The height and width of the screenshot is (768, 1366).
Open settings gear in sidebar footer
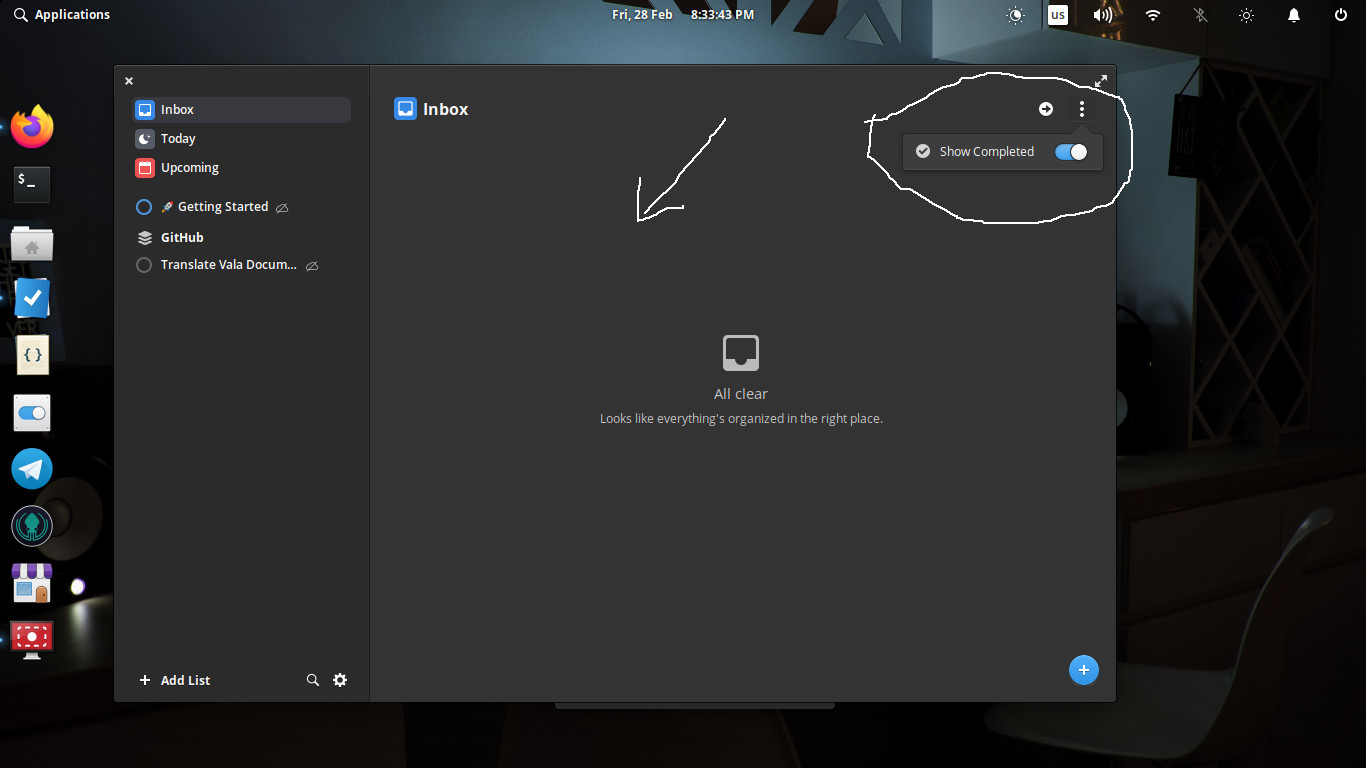click(x=340, y=680)
